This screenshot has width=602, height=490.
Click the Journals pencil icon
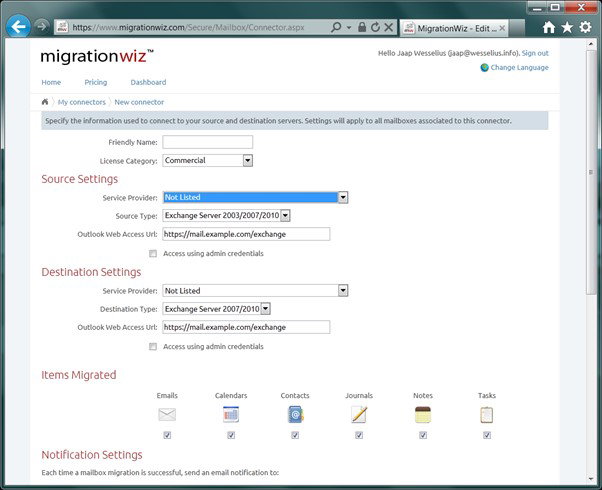[x=359, y=415]
